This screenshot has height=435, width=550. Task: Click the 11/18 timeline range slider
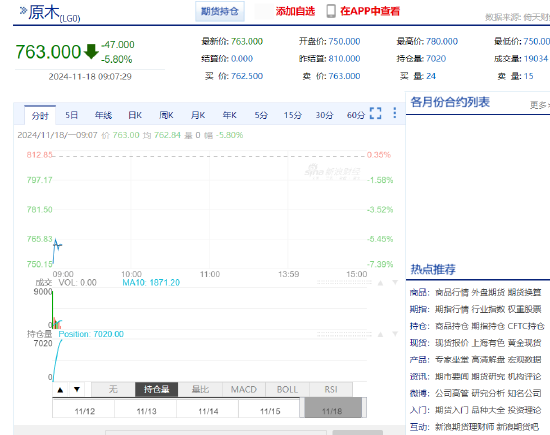(x=333, y=408)
